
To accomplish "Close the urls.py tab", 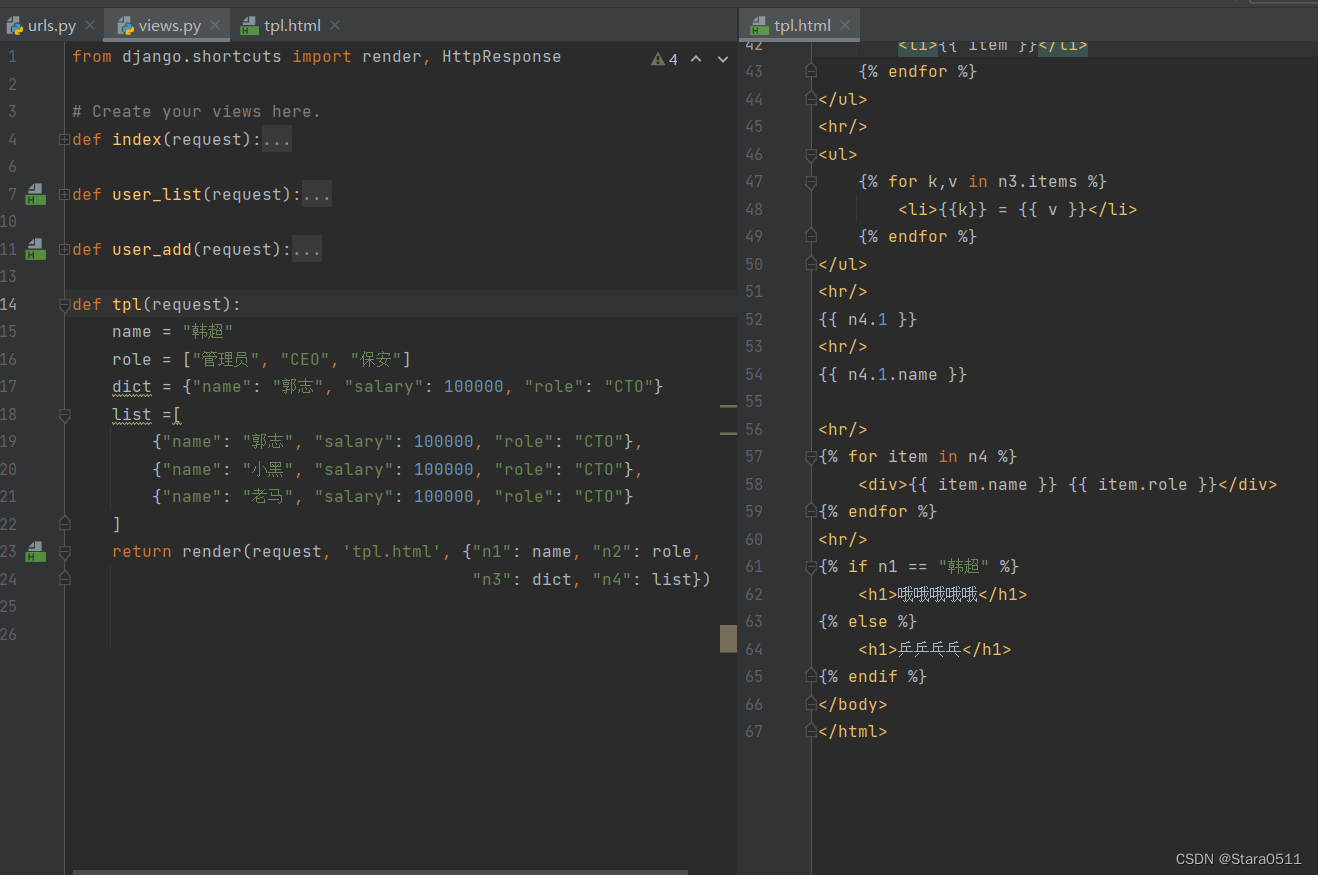I will (x=90, y=26).
